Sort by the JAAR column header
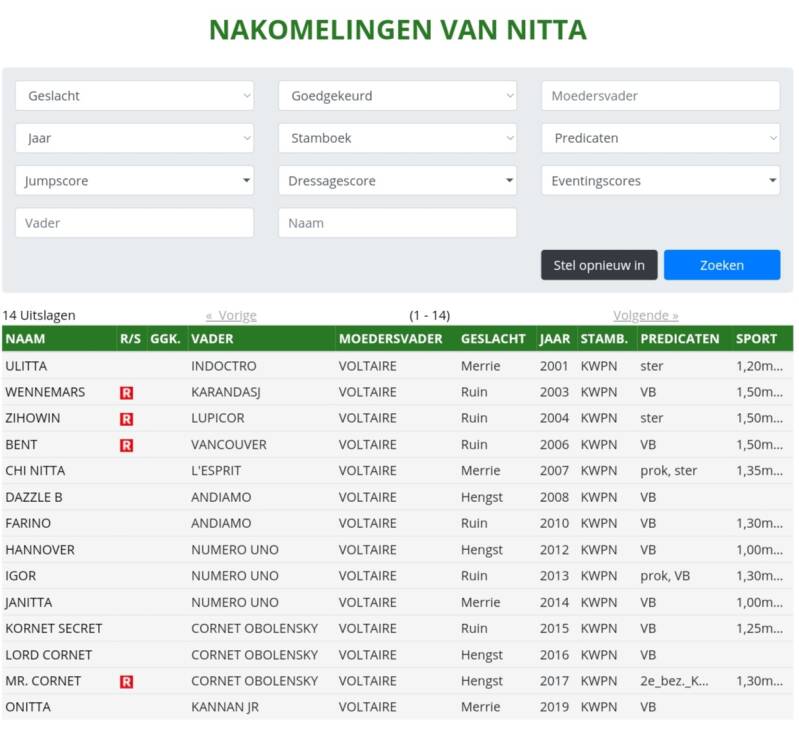Screen dimensions: 799x737 coord(554,339)
